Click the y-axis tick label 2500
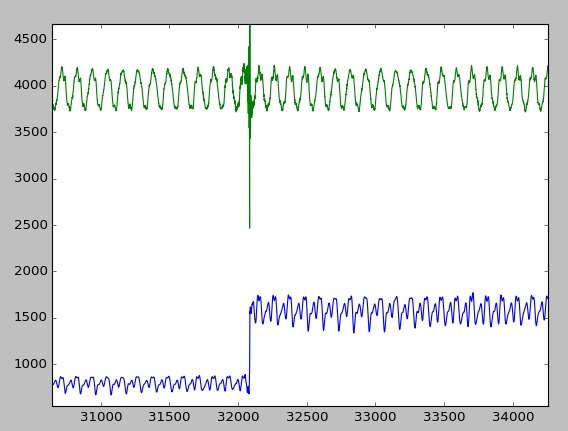This screenshot has height=431, width=568. pos(31,225)
